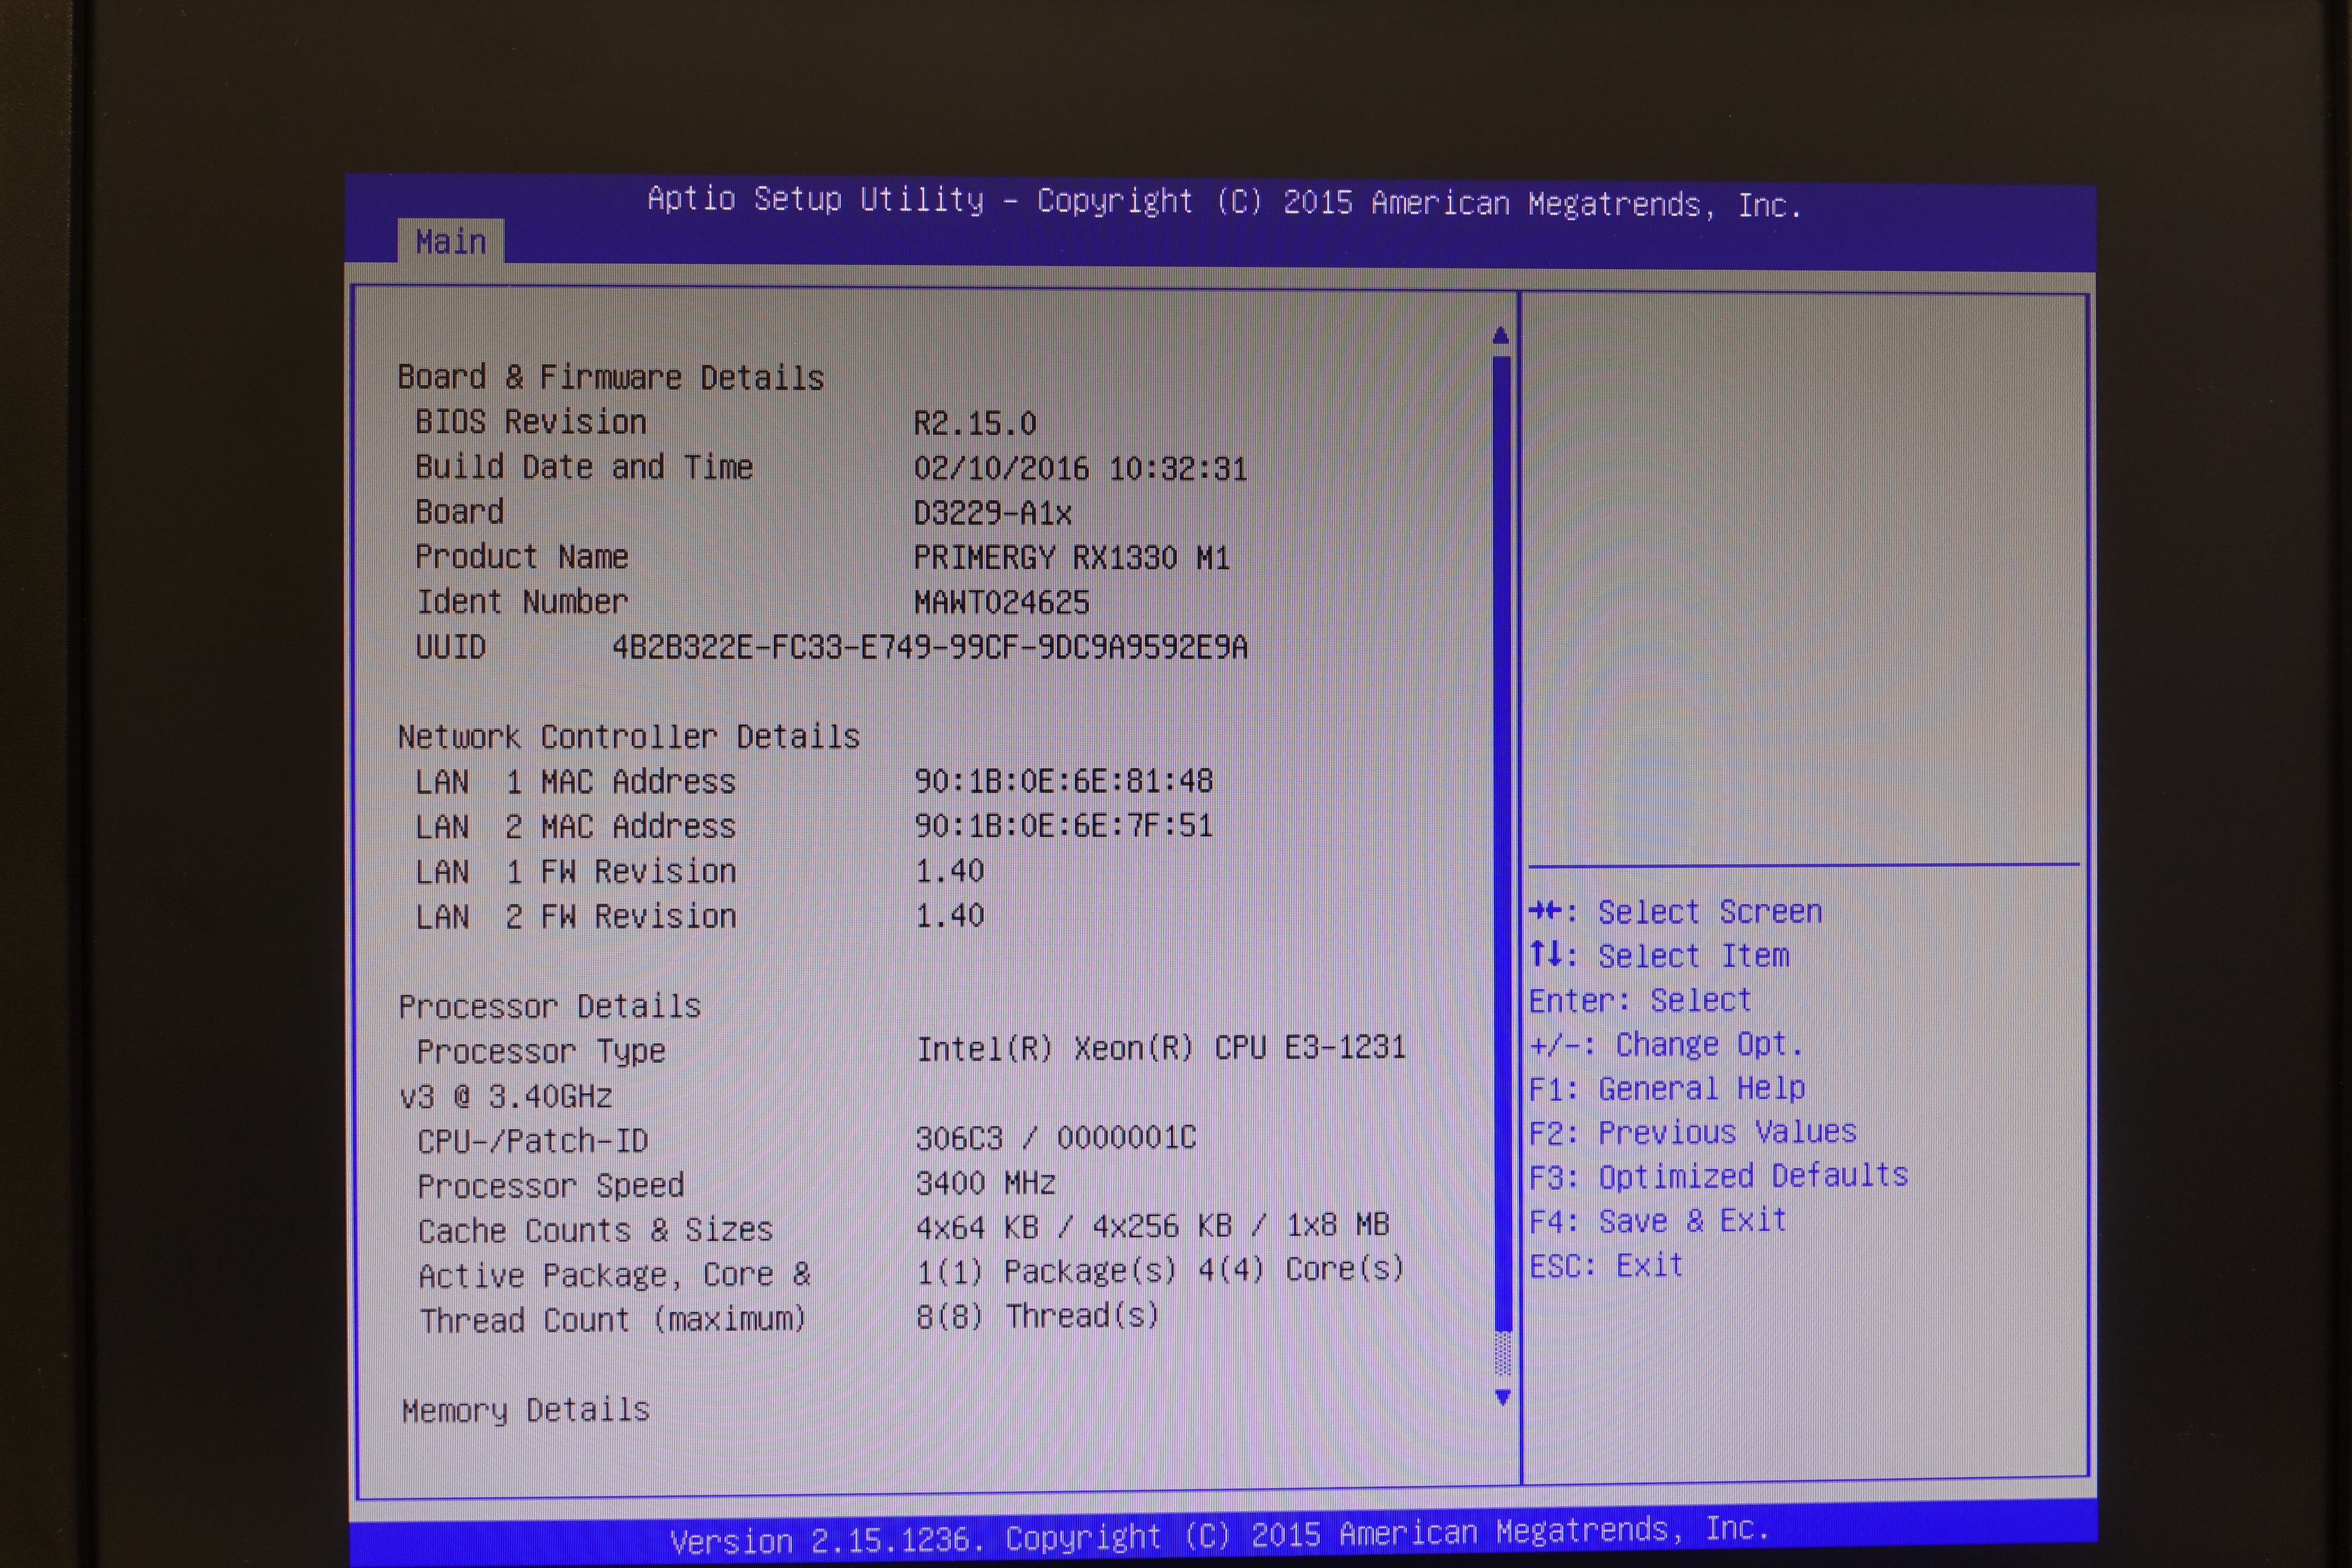This screenshot has width=2352, height=1568.
Task: Select 1(1) Package(s) 4(4) Core(s) value
Action: [x=1160, y=1270]
